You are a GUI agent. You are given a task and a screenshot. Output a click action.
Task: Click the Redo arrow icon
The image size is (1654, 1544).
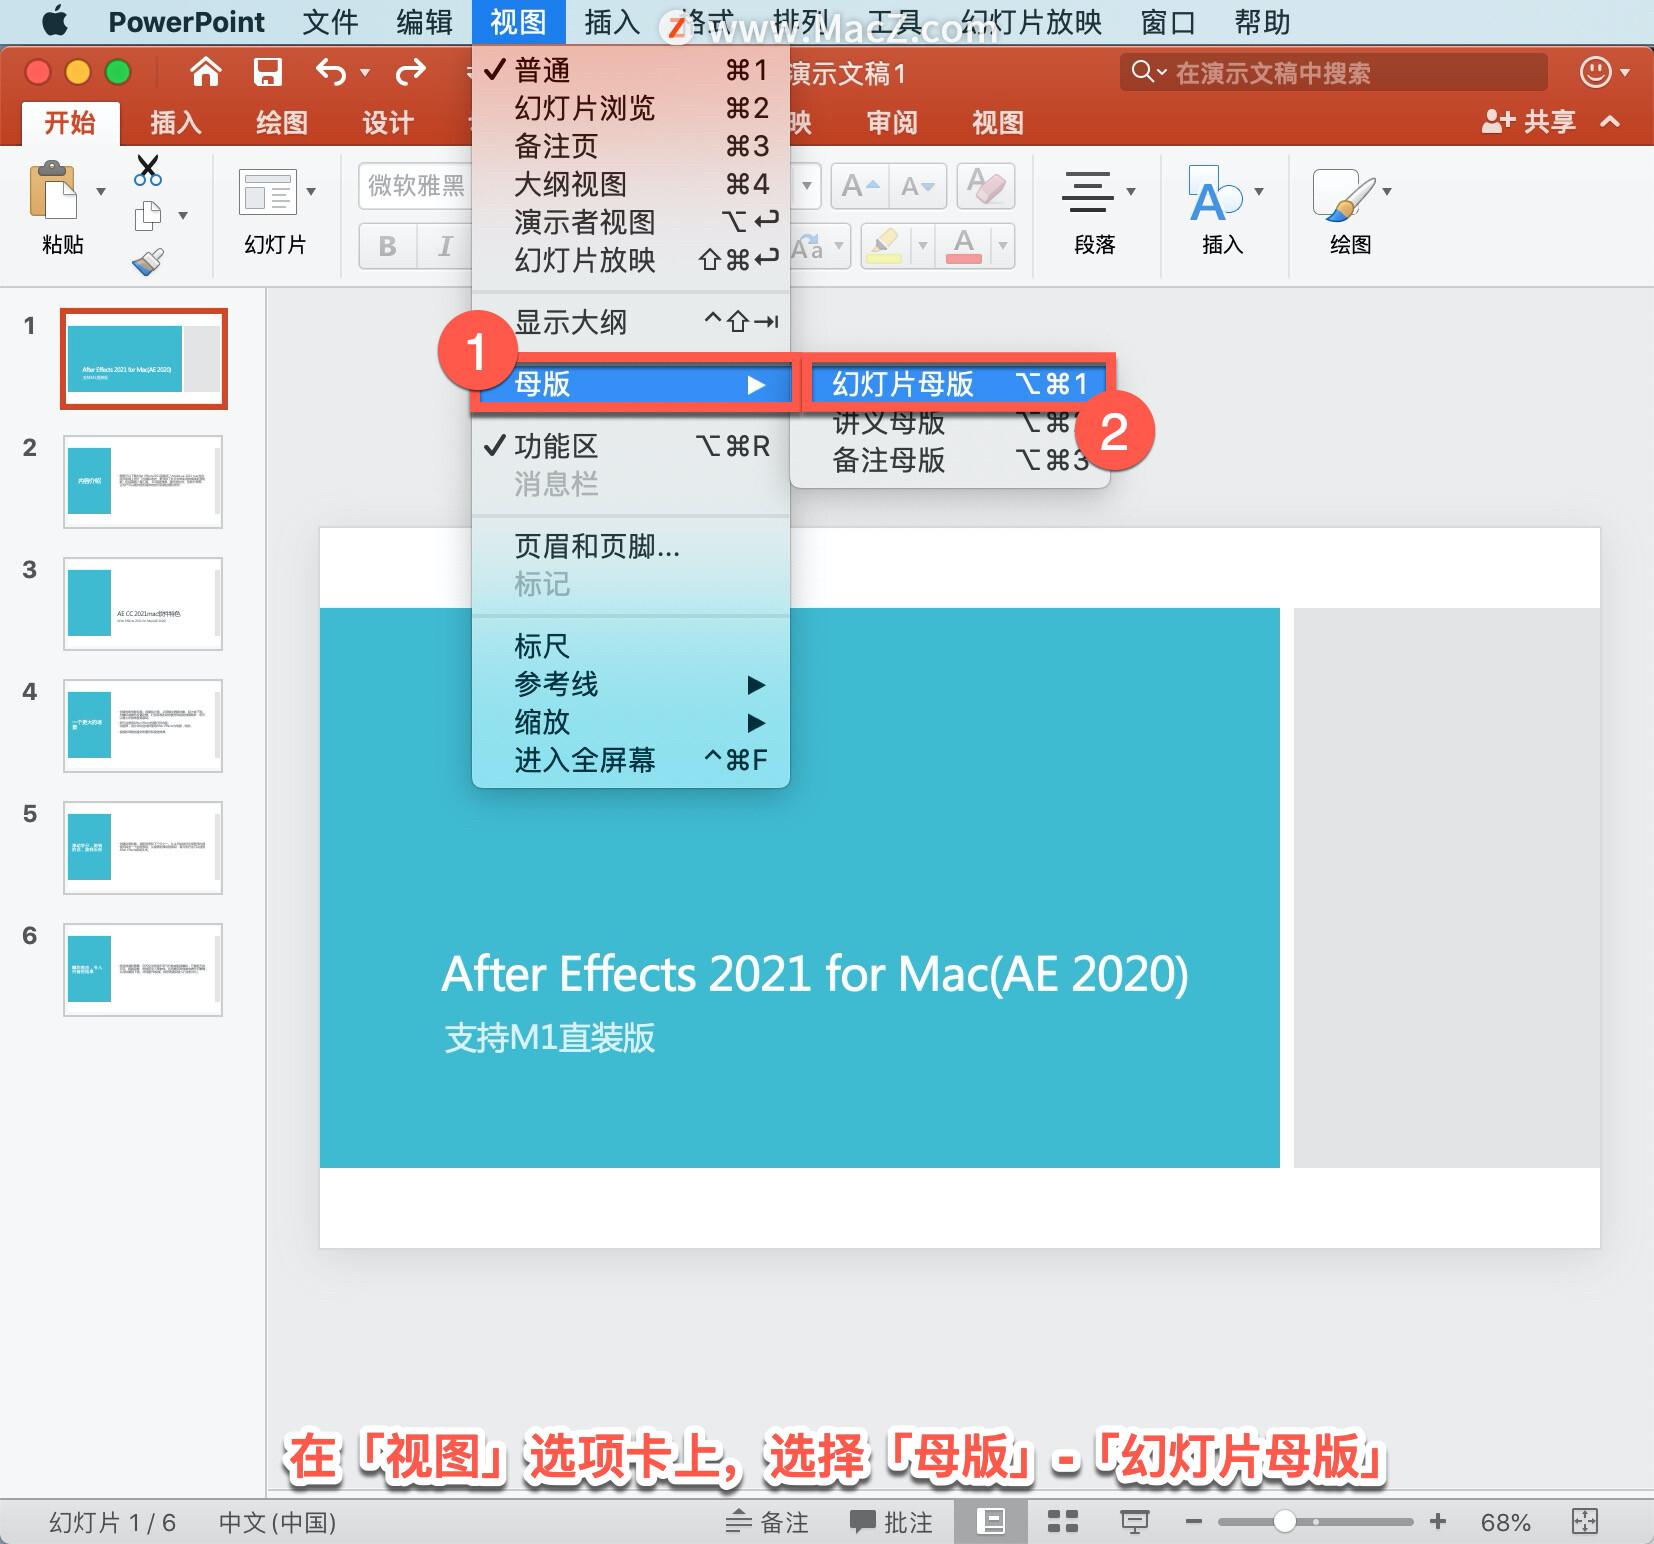(x=411, y=72)
